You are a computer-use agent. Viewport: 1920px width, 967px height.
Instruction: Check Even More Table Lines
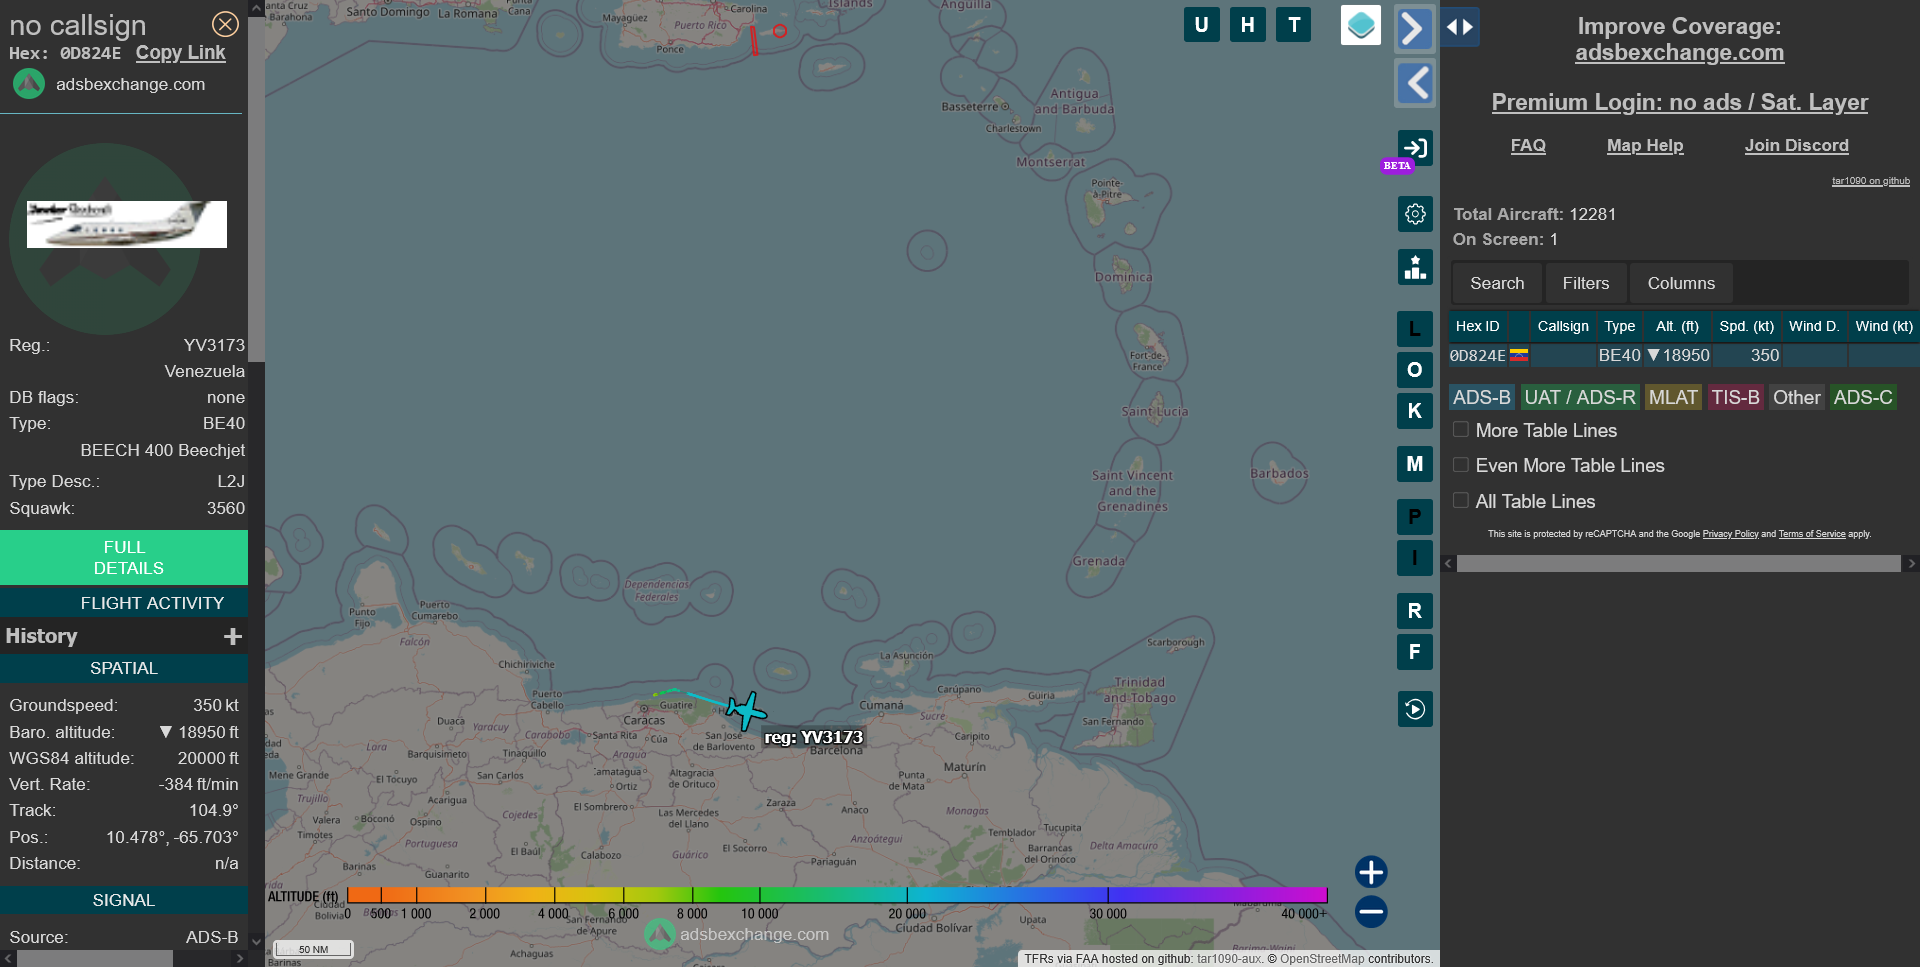[1461, 465]
